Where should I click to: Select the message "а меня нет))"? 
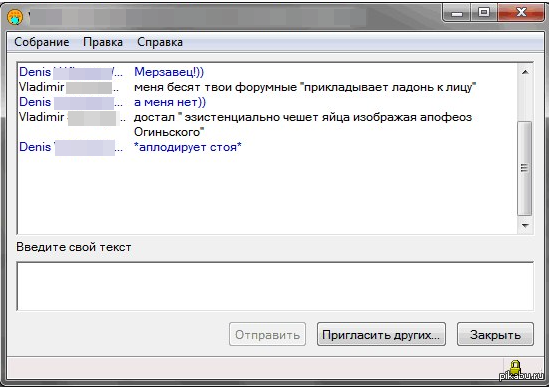(x=170, y=102)
